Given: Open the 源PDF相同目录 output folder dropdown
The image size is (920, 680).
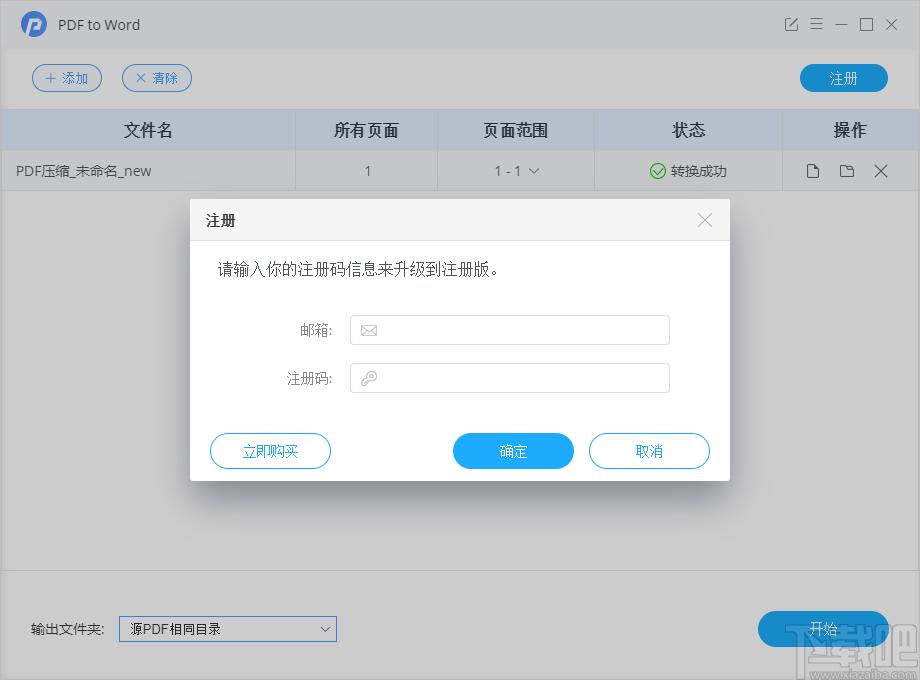Looking at the screenshot, I should point(228,629).
